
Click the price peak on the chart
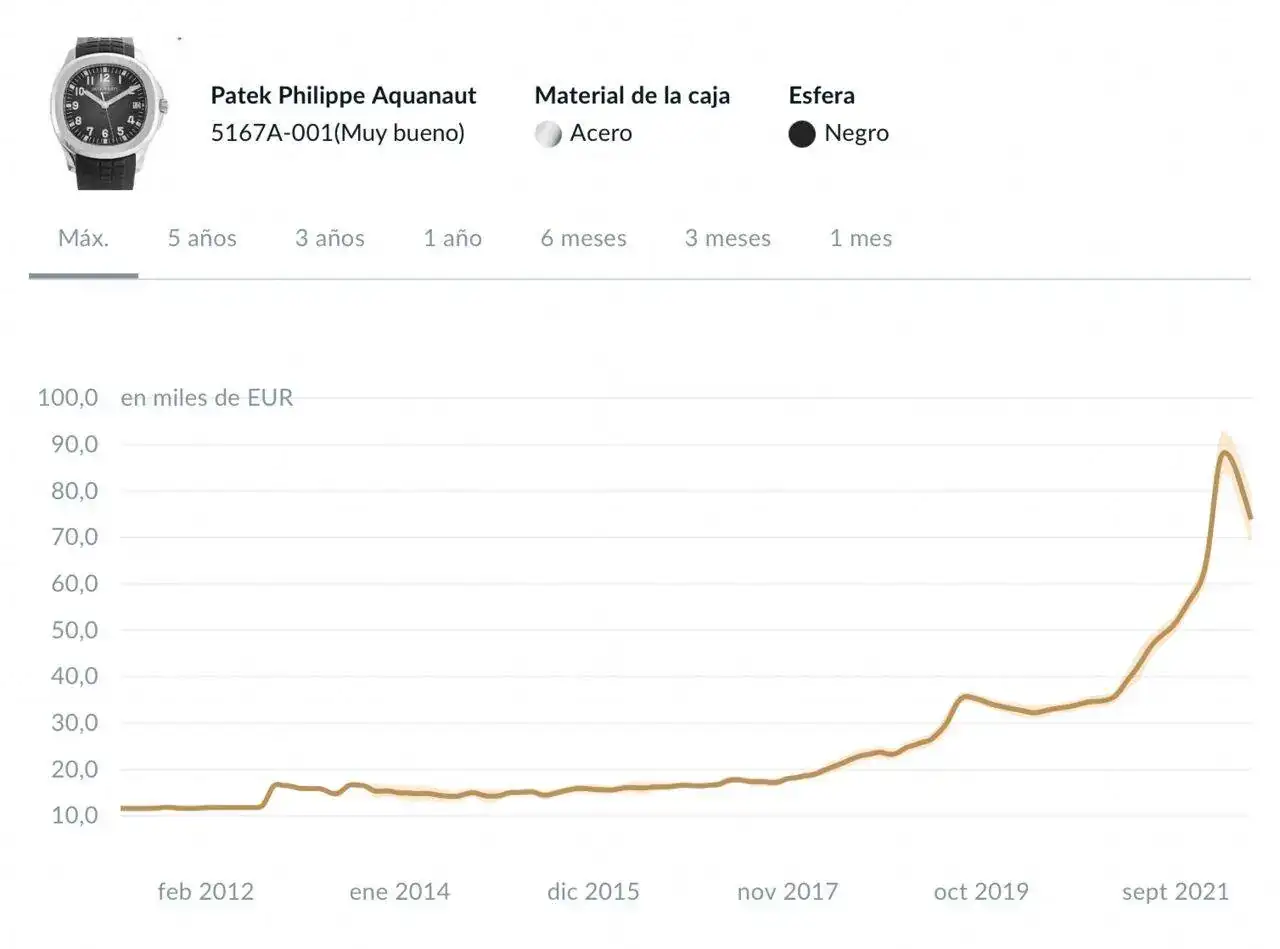click(x=1225, y=453)
